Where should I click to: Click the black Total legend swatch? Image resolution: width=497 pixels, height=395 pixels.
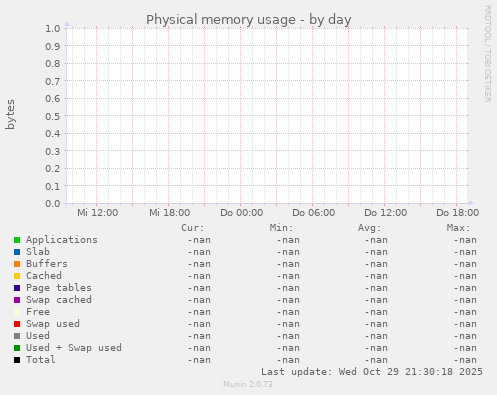(x=17, y=360)
